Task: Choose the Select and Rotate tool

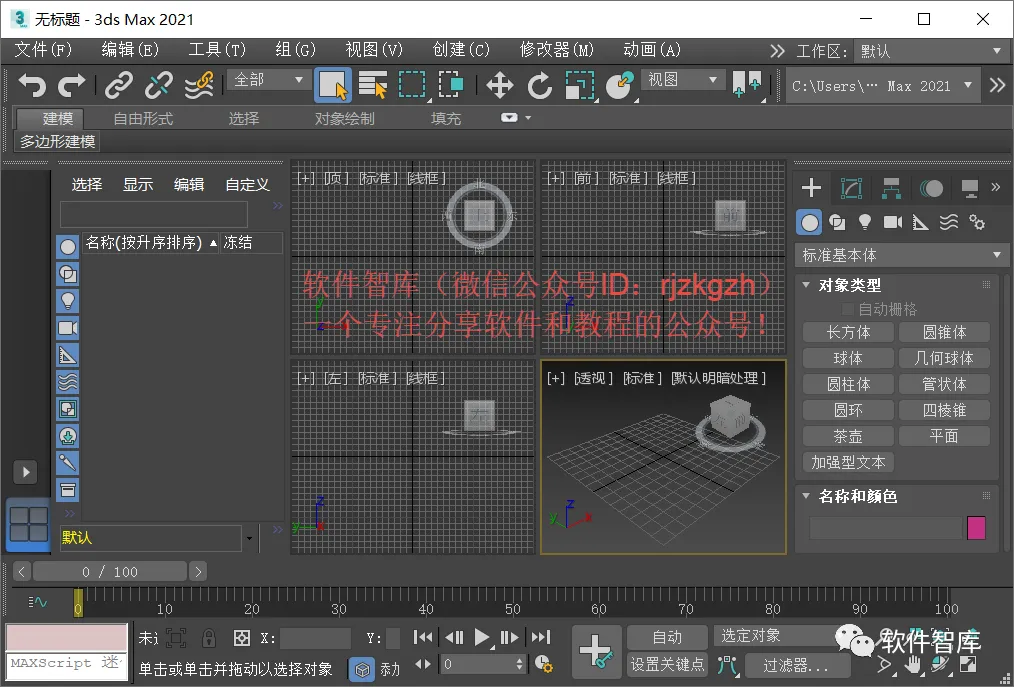Action: (539, 85)
